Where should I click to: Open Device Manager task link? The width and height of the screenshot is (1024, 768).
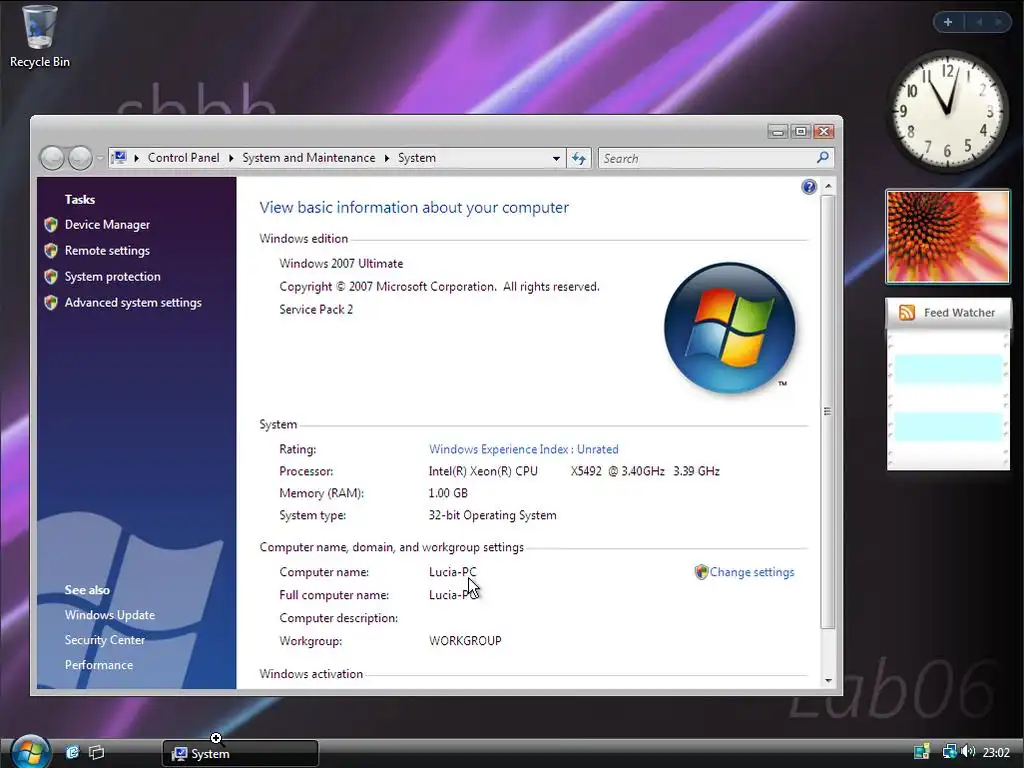107,225
